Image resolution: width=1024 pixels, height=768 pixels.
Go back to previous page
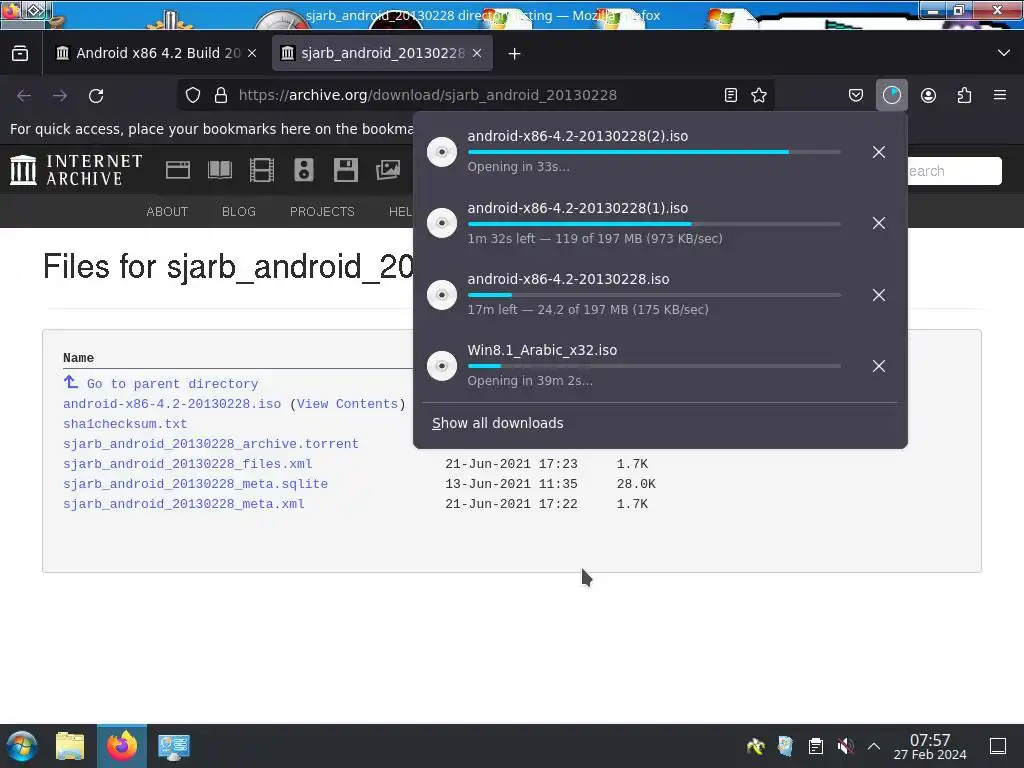[x=24, y=95]
